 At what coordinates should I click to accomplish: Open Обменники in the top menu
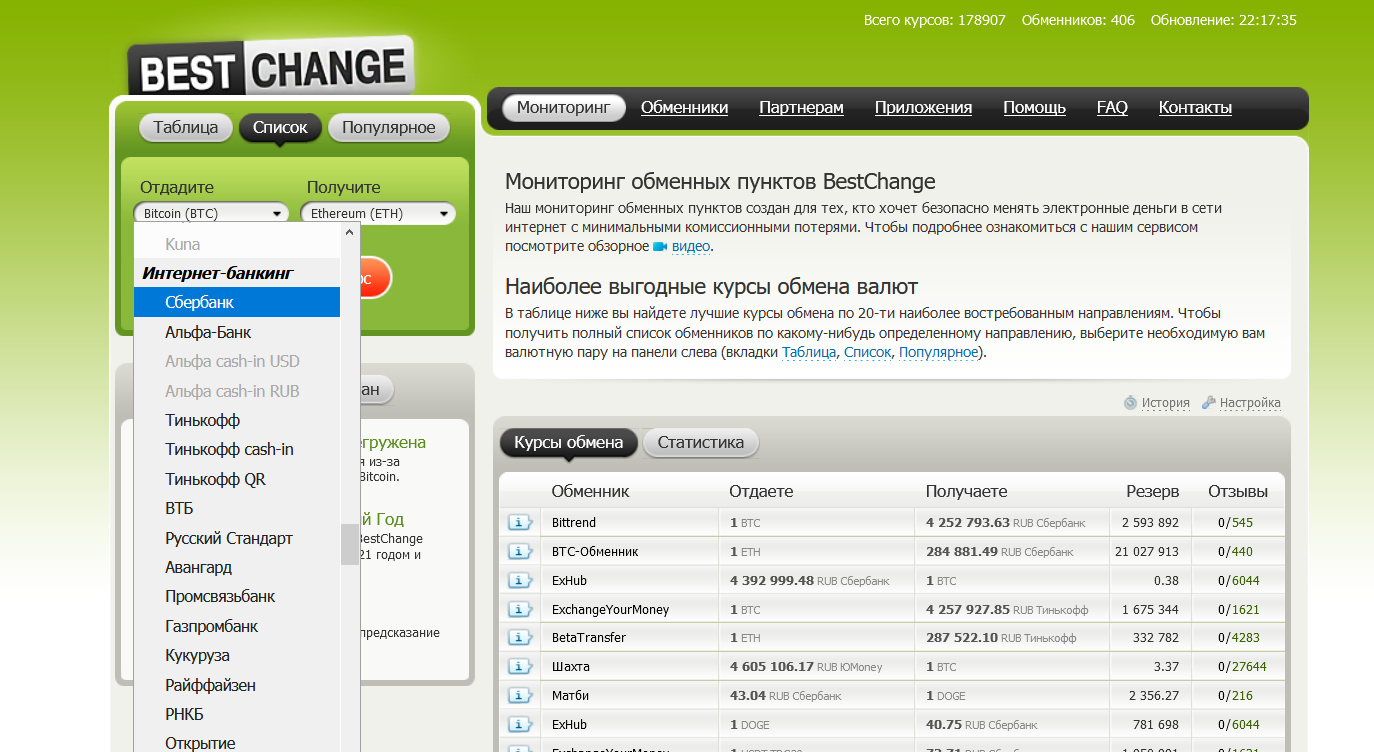pyautogui.click(x=684, y=108)
